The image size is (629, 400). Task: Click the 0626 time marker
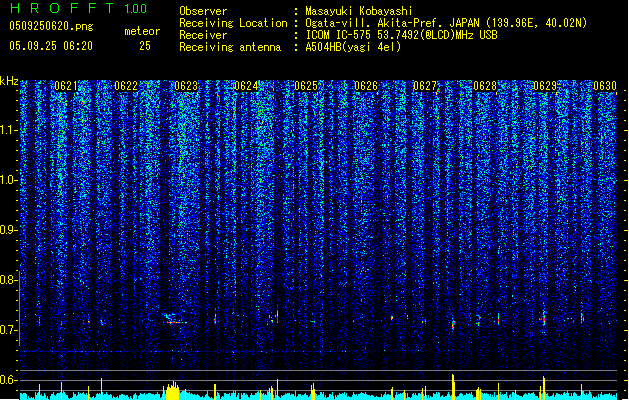pos(366,86)
